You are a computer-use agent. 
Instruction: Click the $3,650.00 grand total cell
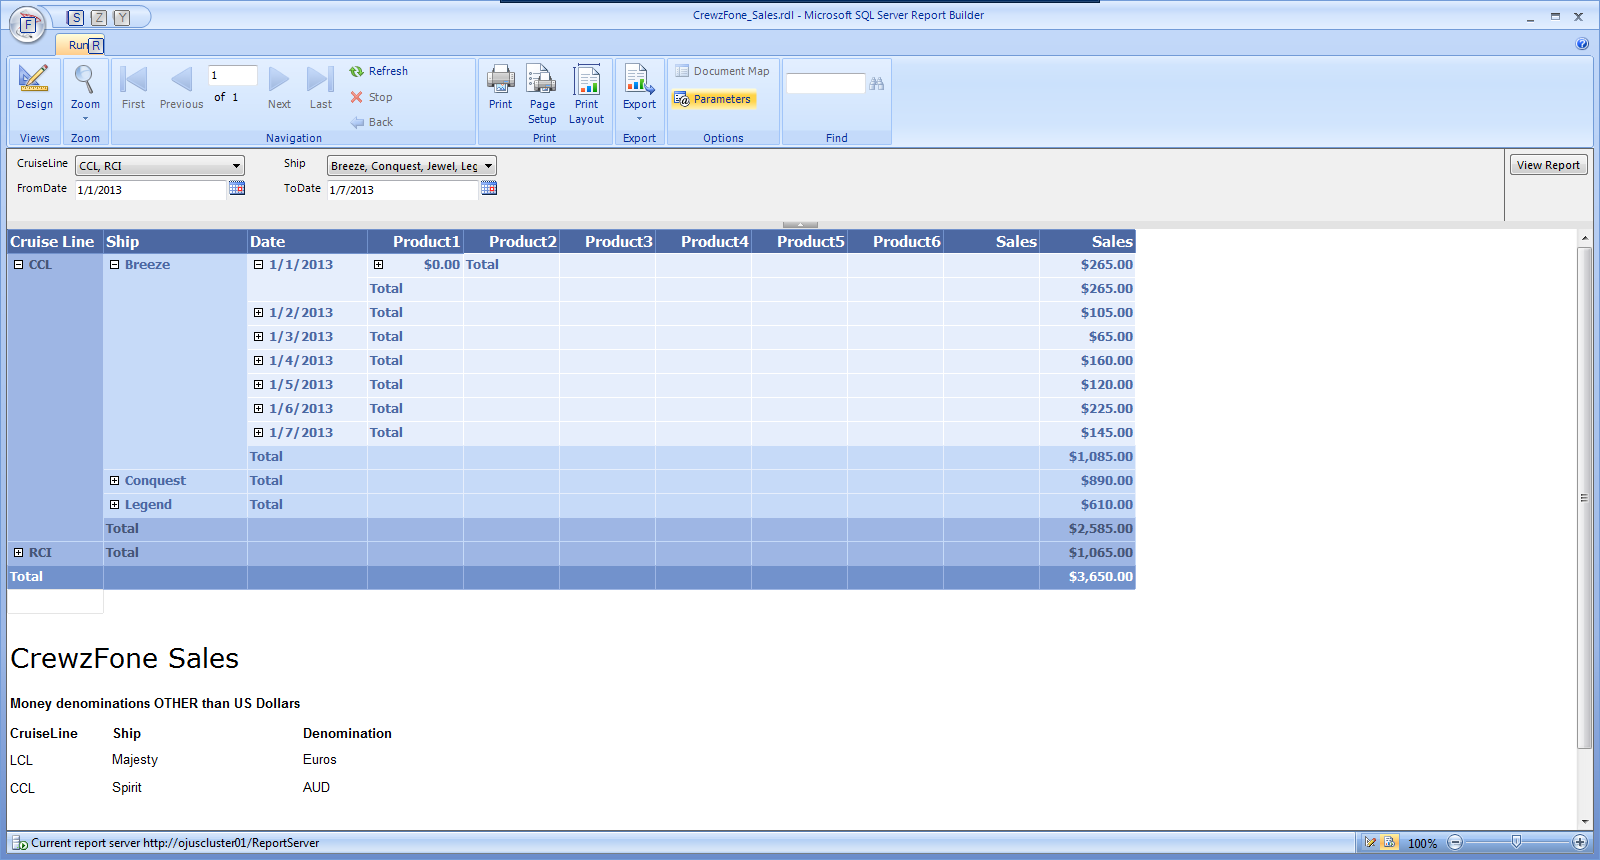pyautogui.click(x=1087, y=577)
